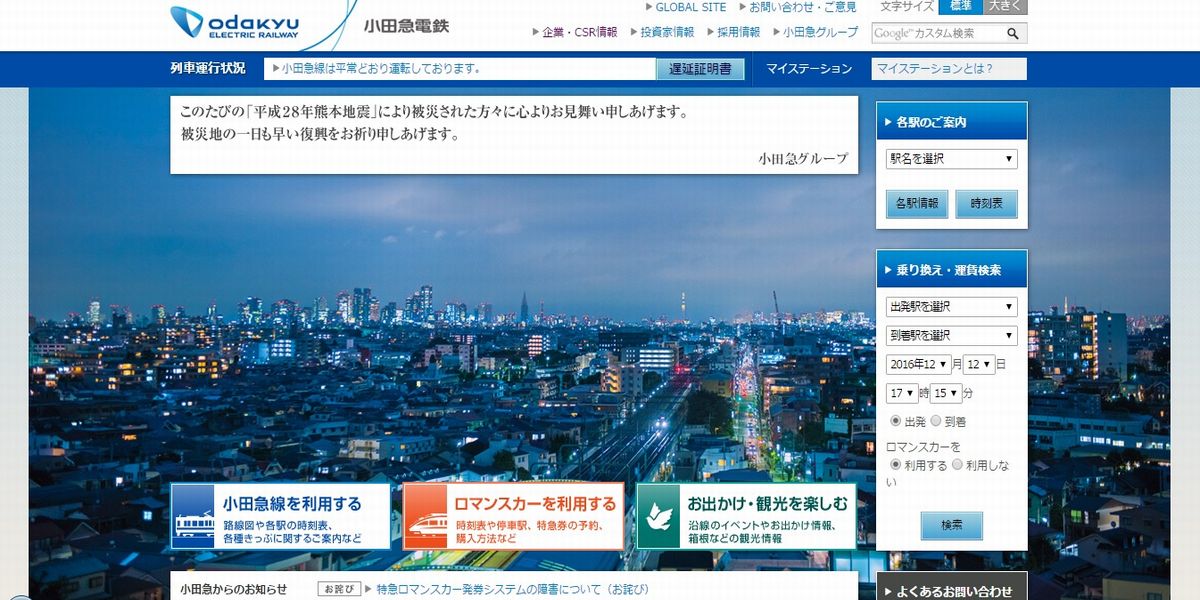Select the 出発 radio button
Viewport: 1200px width, 600px height.
895,421
